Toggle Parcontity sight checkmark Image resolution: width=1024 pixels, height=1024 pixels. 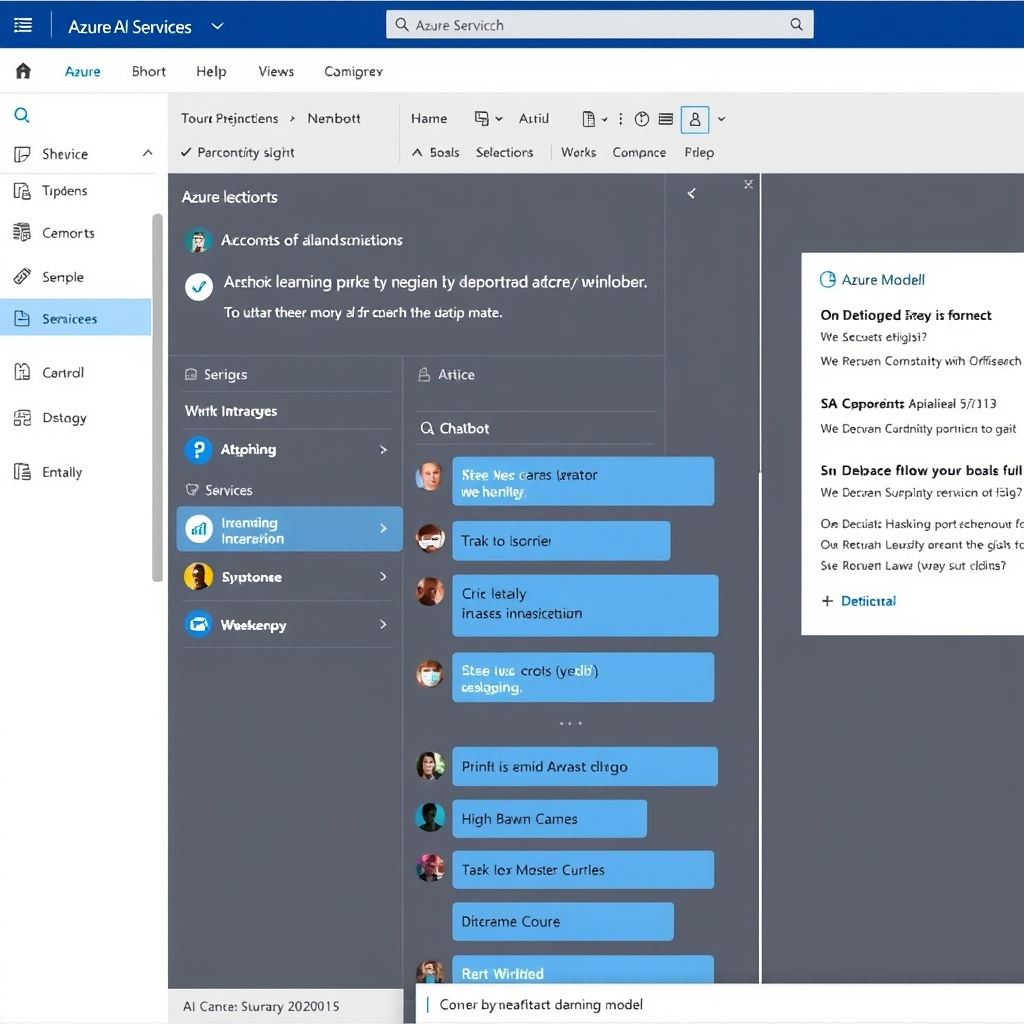[186, 152]
